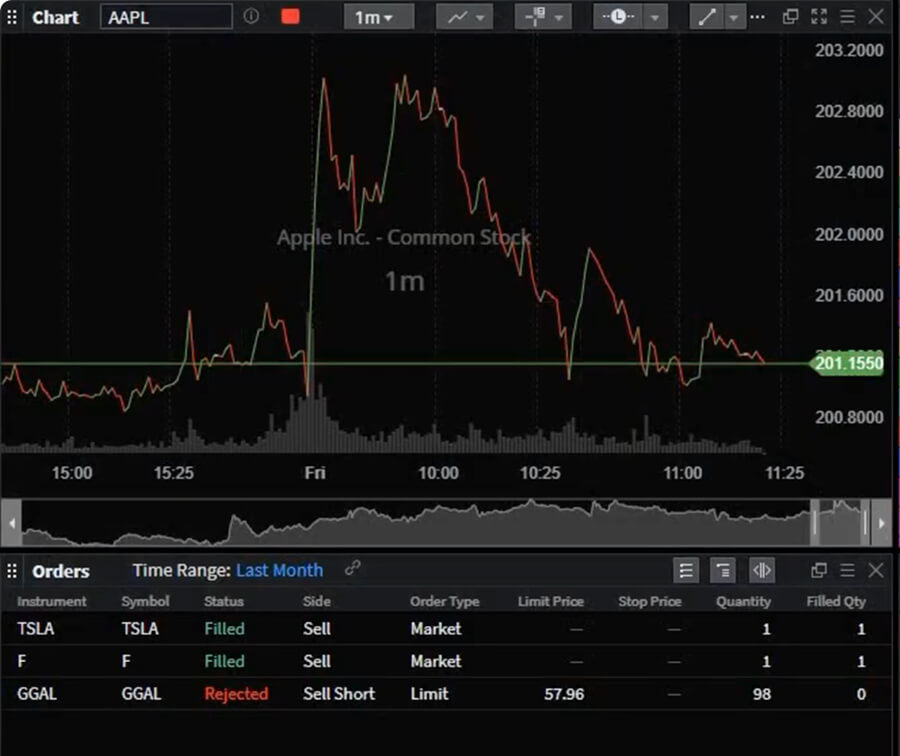
Task: Select the line chart style tool
Action: point(458,17)
